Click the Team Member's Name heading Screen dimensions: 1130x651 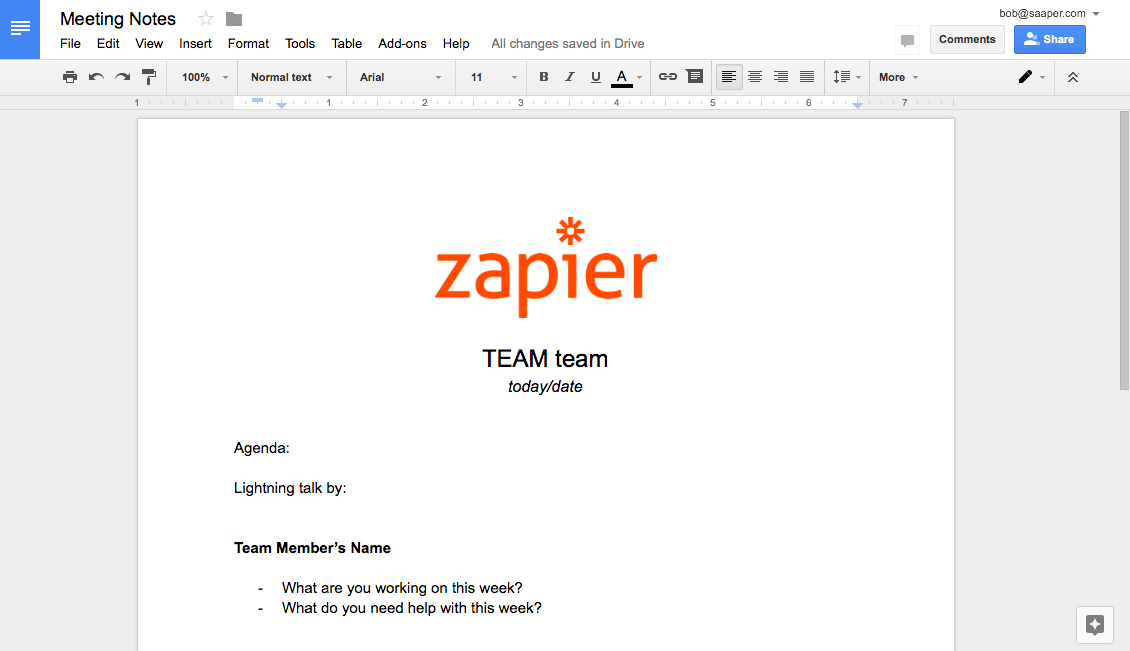[x=312, y=548]
